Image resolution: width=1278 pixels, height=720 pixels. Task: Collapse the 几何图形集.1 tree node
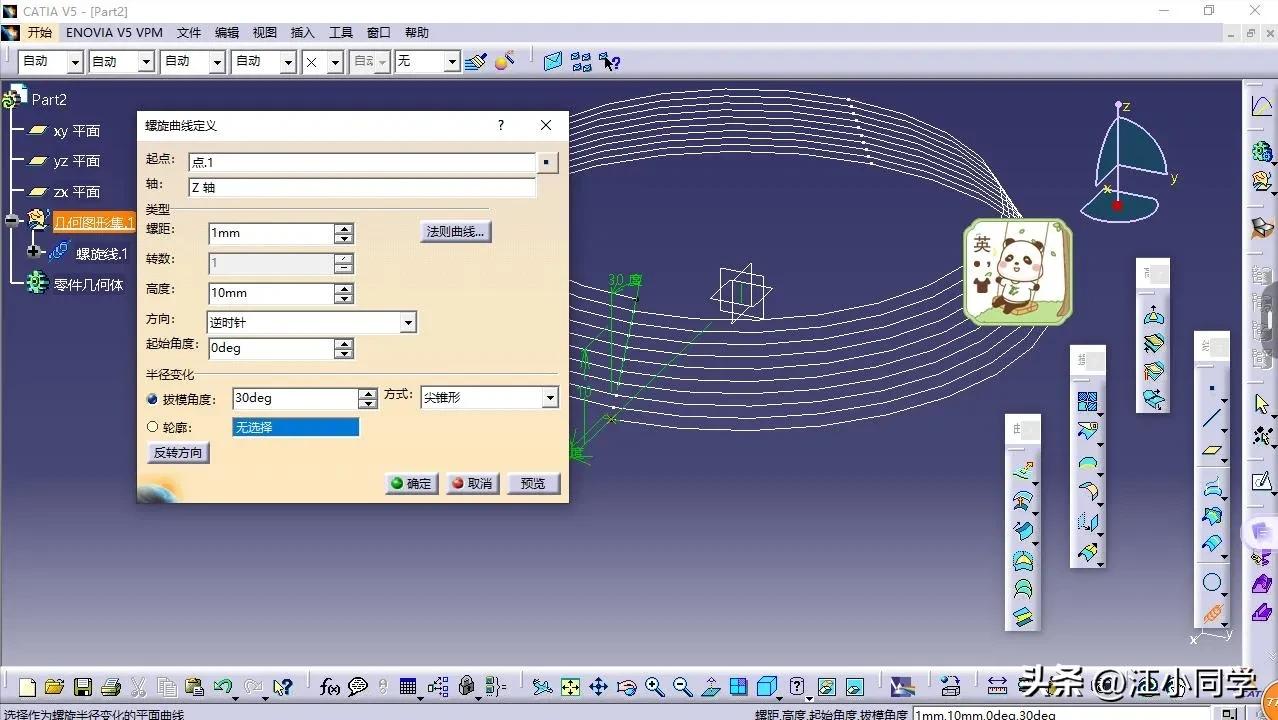(13, 222)
